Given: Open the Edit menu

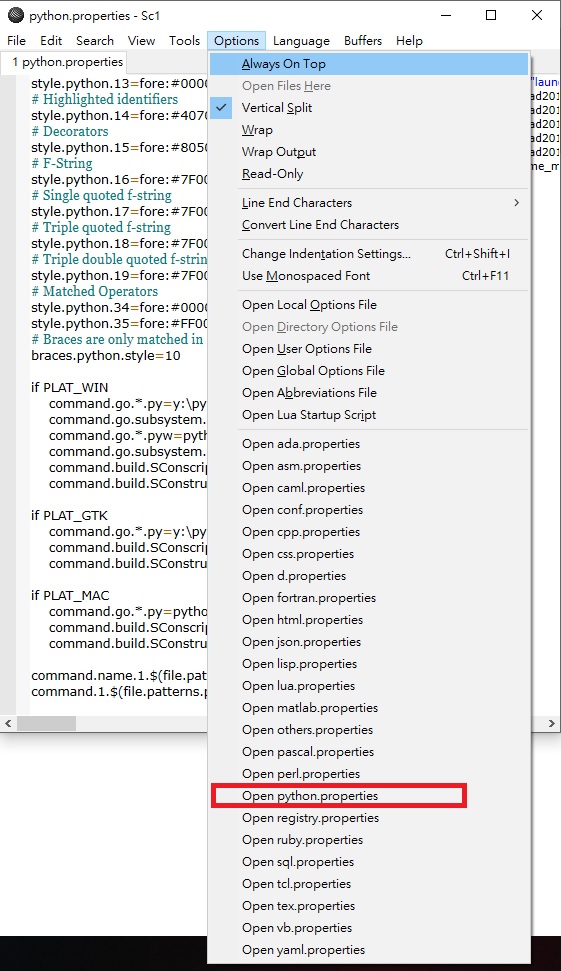Looking at the screenshot, I should pyautogui.click(x=51, y=41).
